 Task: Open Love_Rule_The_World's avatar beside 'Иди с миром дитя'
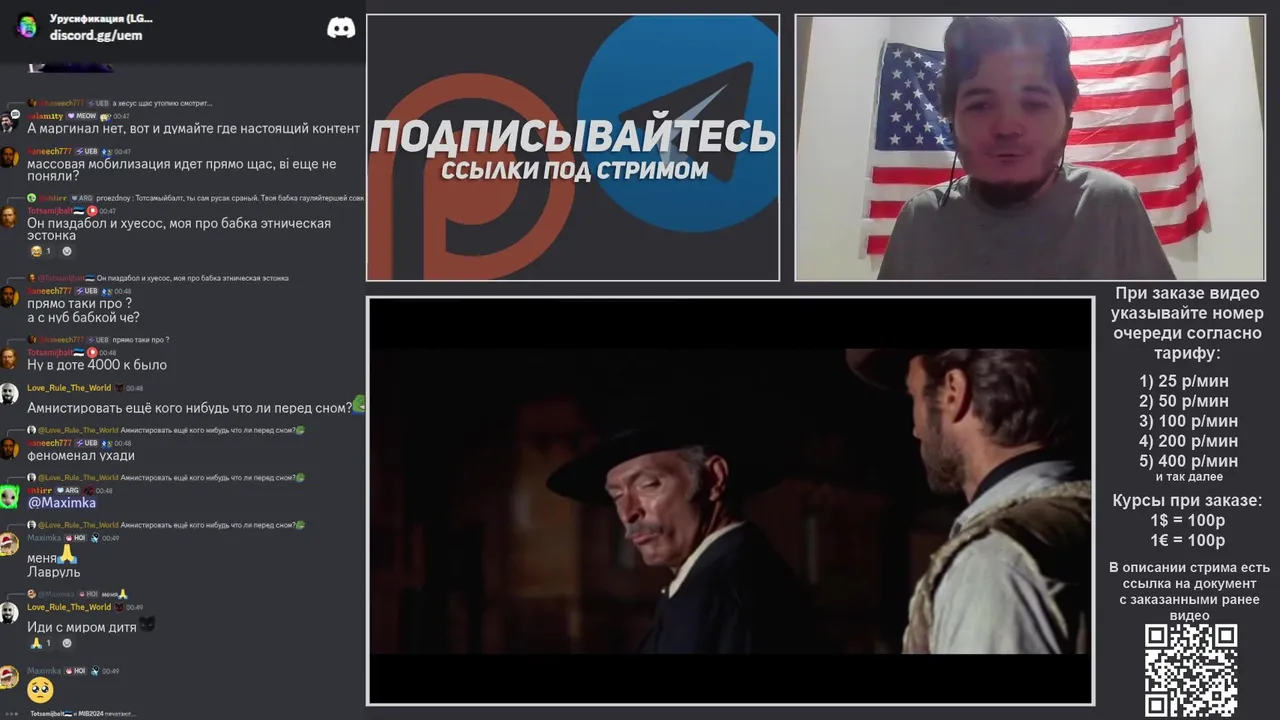(x=9, y=613)
